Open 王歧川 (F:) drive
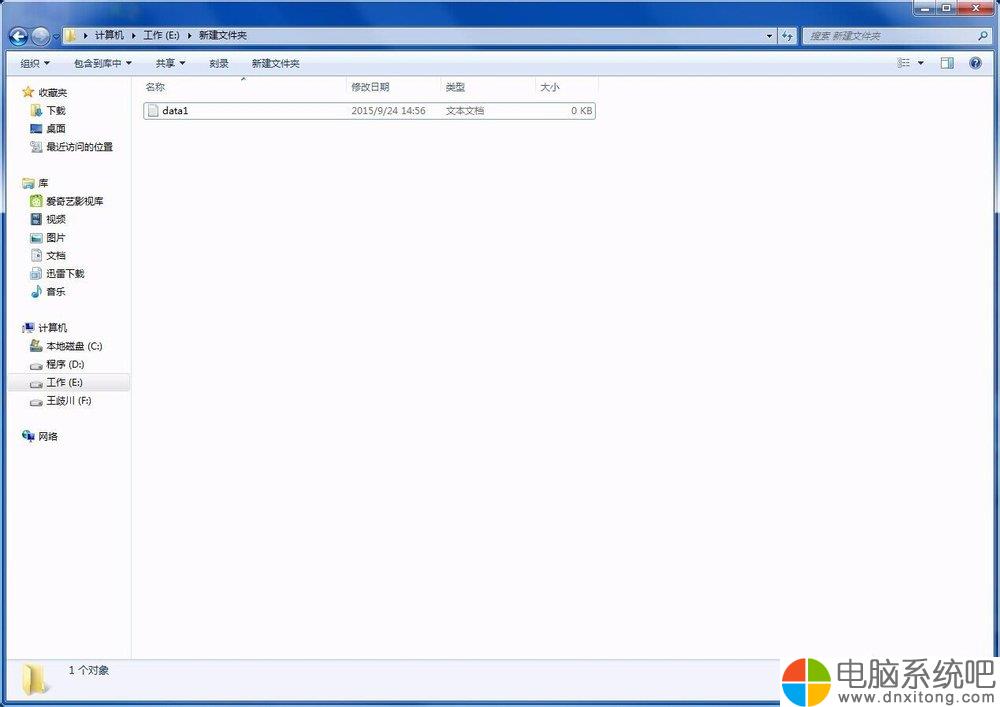Image resolution: width=1000 pixels, height=707 pixels. pos(69,401)
